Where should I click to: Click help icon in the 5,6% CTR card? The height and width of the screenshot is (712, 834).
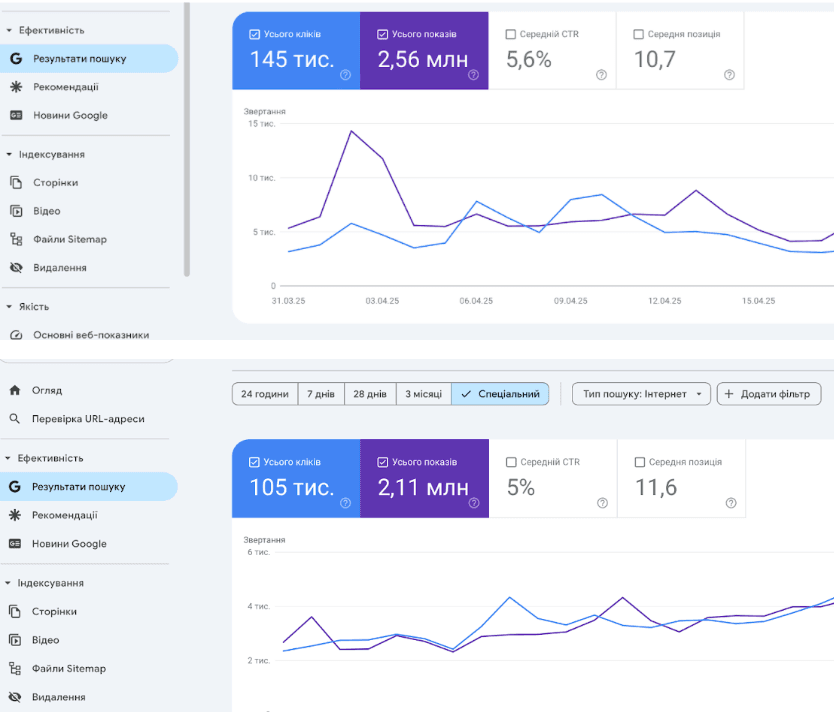pos(601,75)
